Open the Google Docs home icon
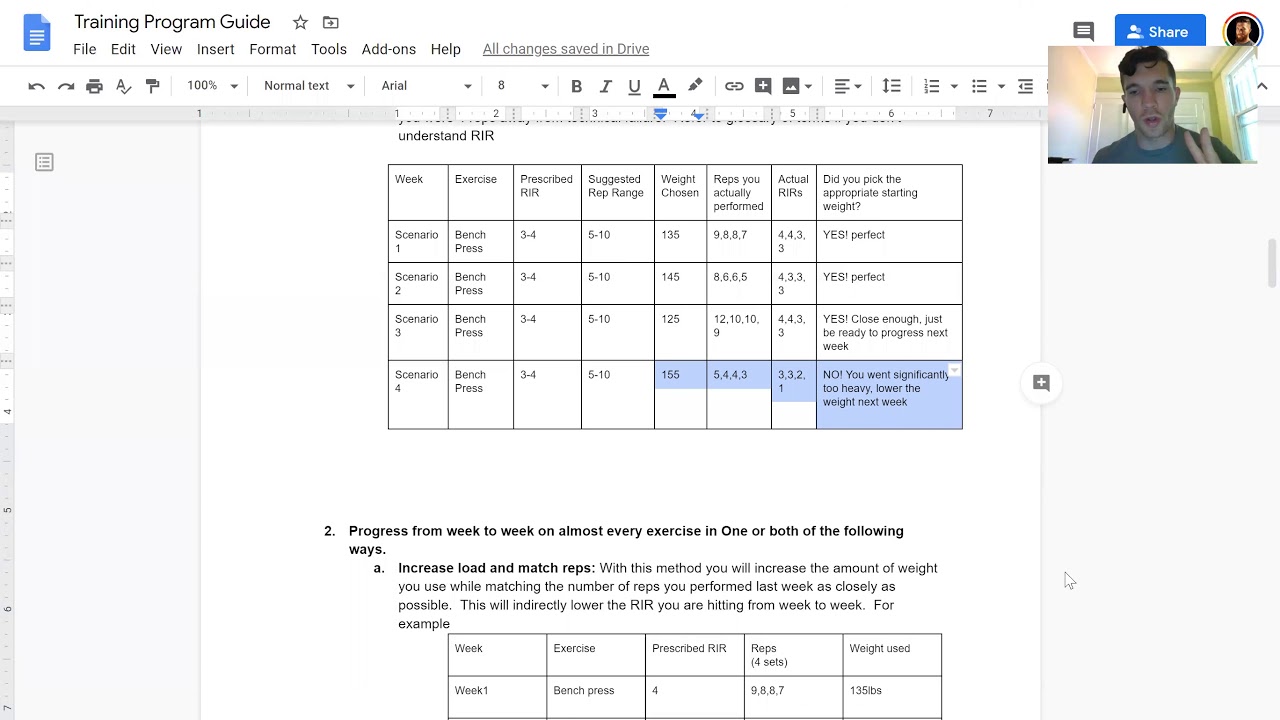The image size is (1280, 720). point(36,33)
